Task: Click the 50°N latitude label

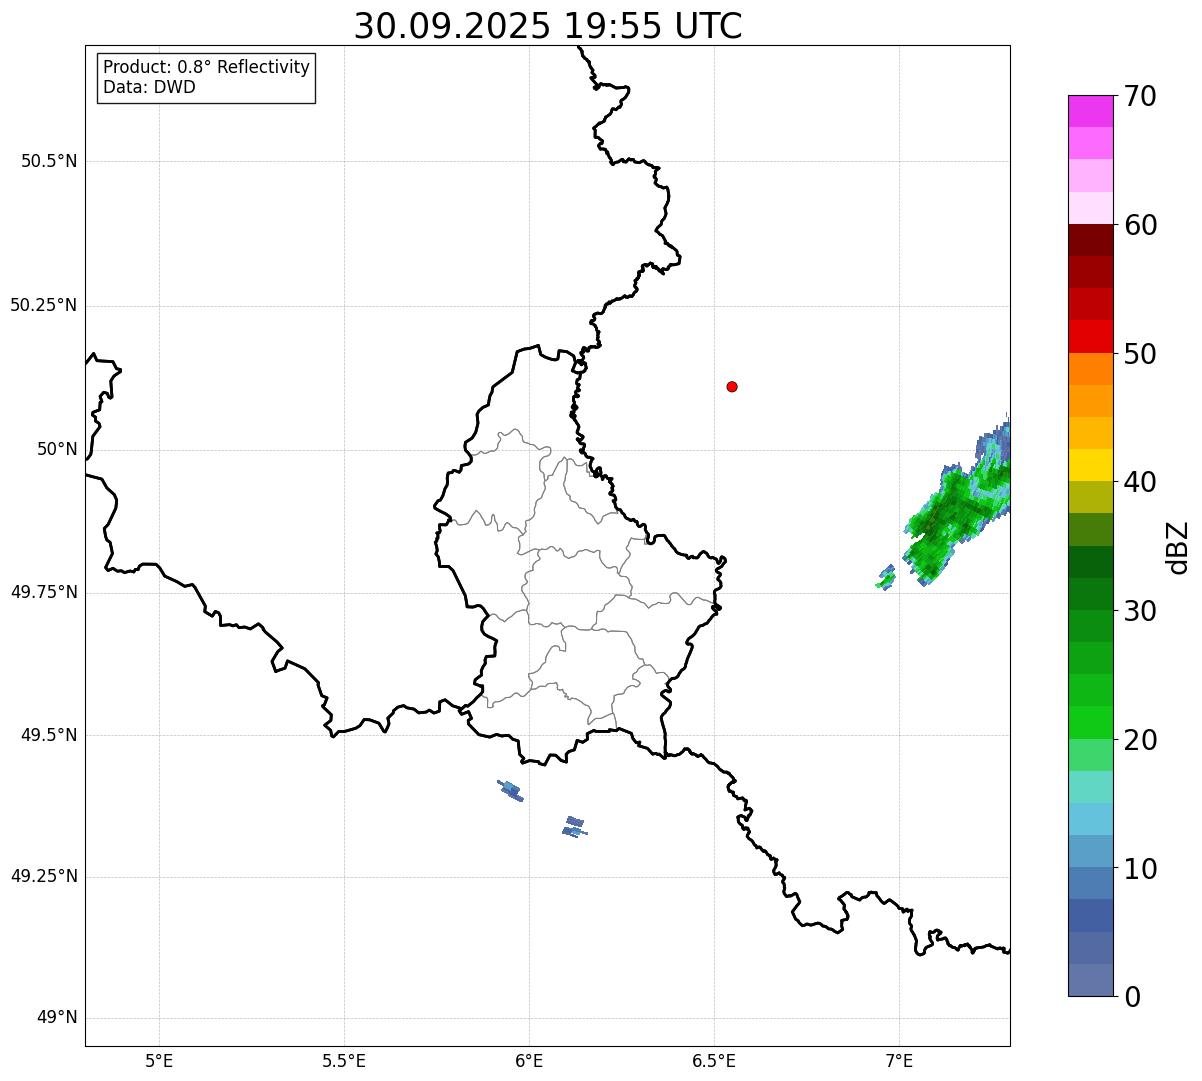Action: [x=57, y=449]
